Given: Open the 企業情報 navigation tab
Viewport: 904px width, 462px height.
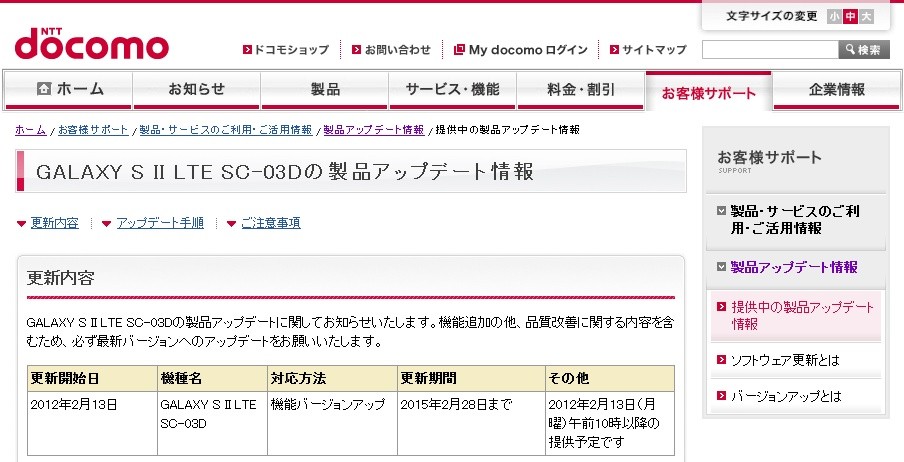Looking at the screenshot, I should point(837,89).
